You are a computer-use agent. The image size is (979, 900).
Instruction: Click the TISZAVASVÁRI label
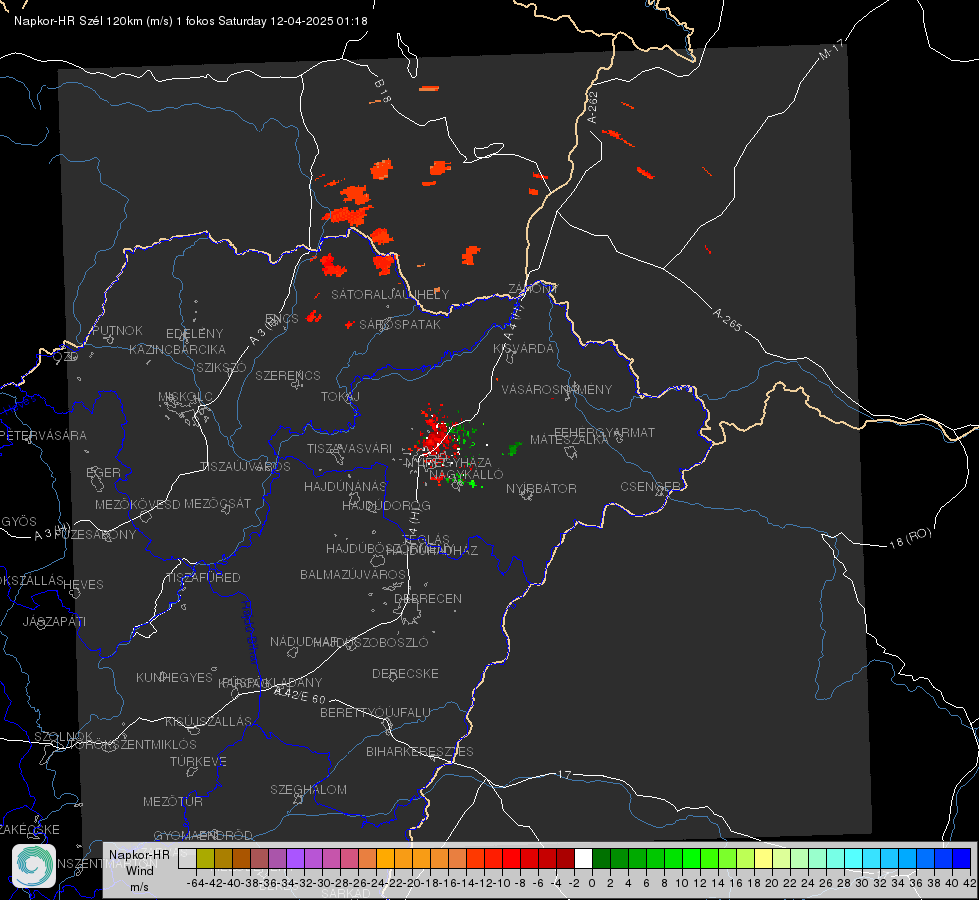click(x=350, y=448)
